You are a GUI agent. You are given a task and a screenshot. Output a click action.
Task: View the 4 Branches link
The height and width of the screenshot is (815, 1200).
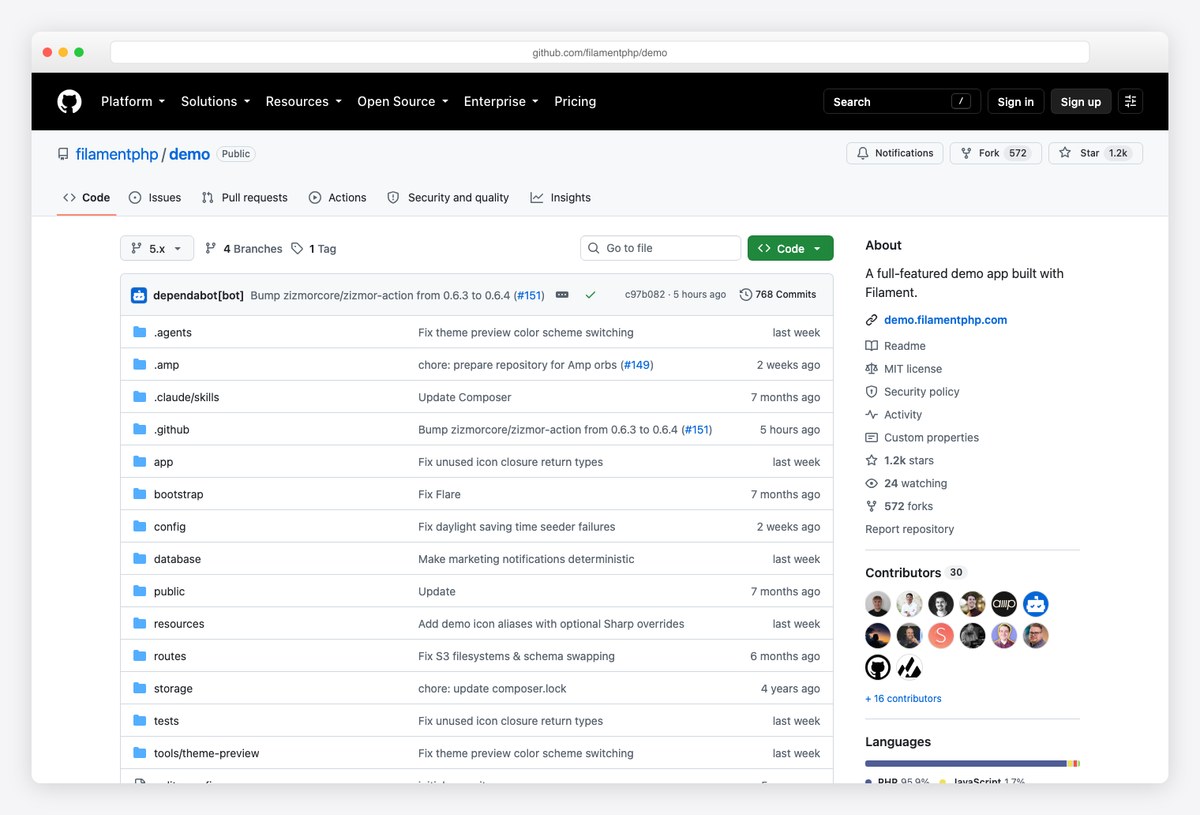coord(244,248)
